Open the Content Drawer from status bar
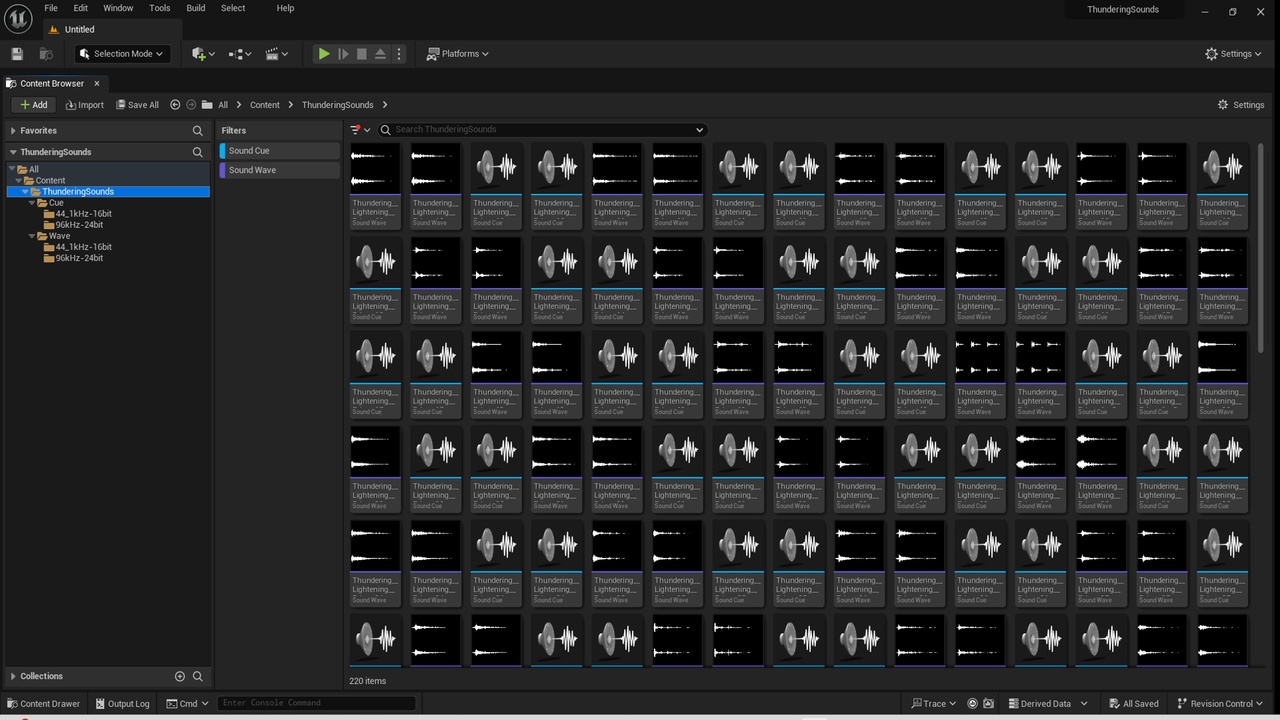Screen dimensions: 1280x720 (x=43, y=704)
